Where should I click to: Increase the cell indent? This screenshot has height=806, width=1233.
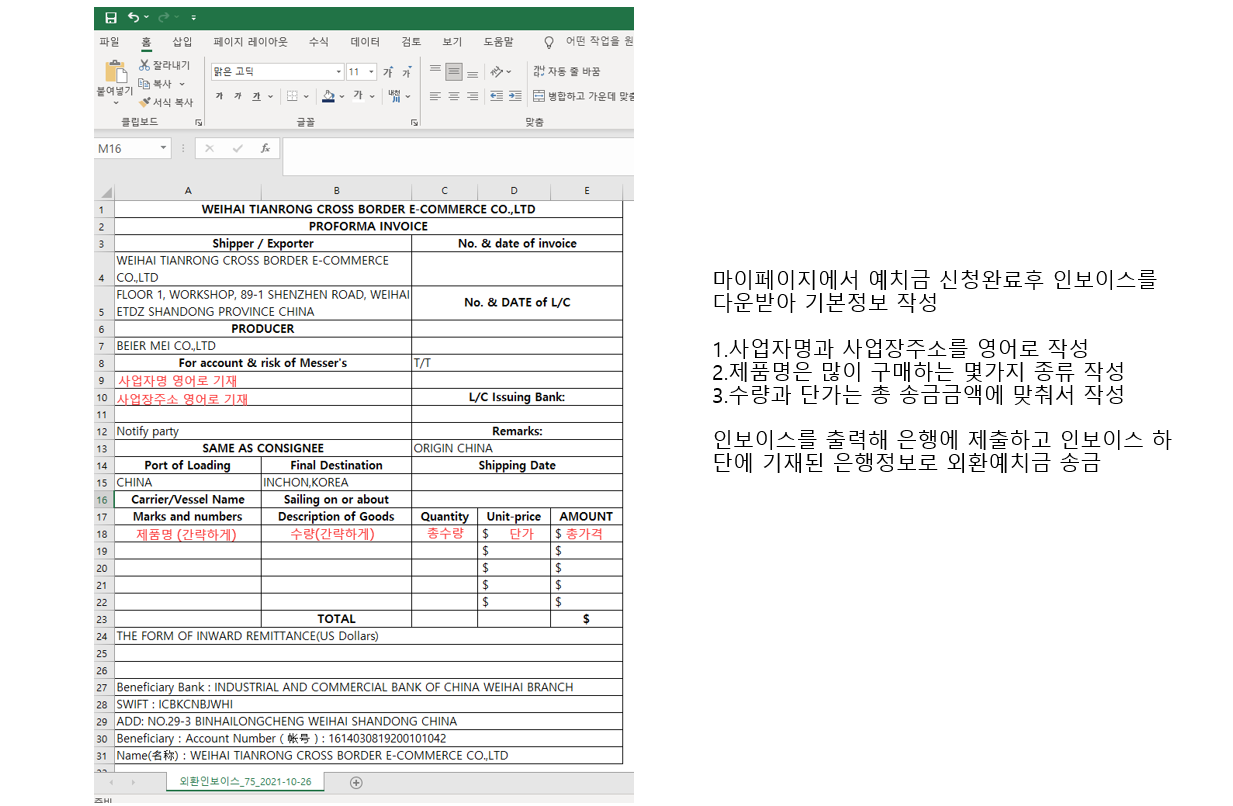[x=515, y=96]
